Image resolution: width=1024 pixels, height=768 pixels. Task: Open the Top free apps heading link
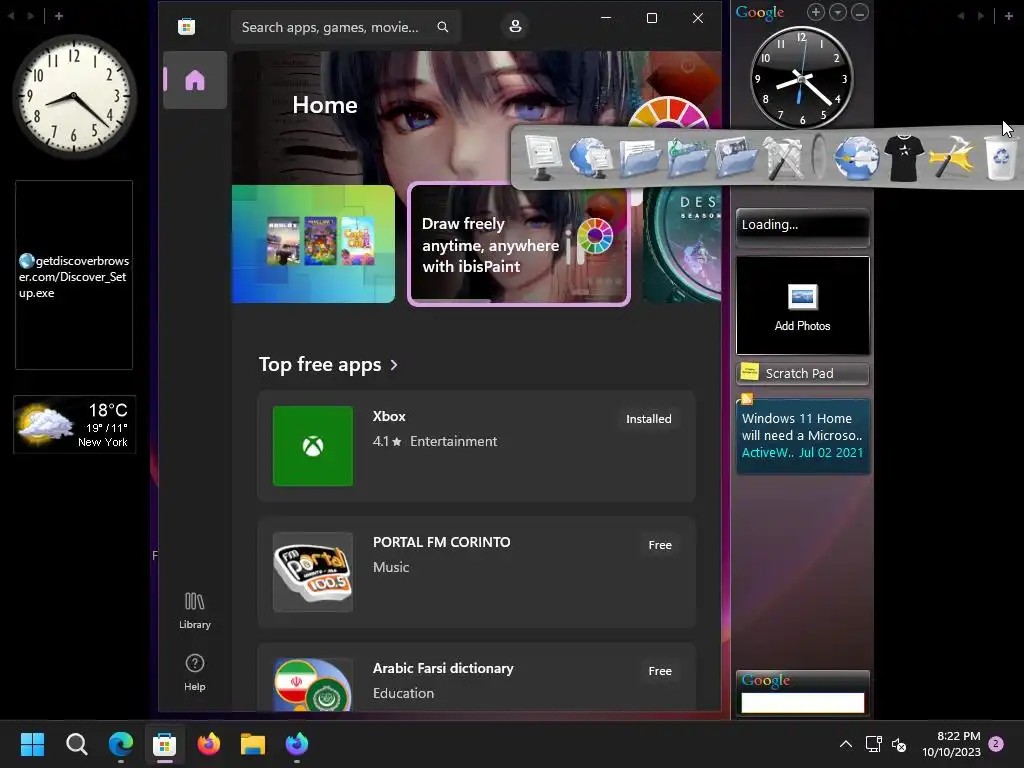320,364
